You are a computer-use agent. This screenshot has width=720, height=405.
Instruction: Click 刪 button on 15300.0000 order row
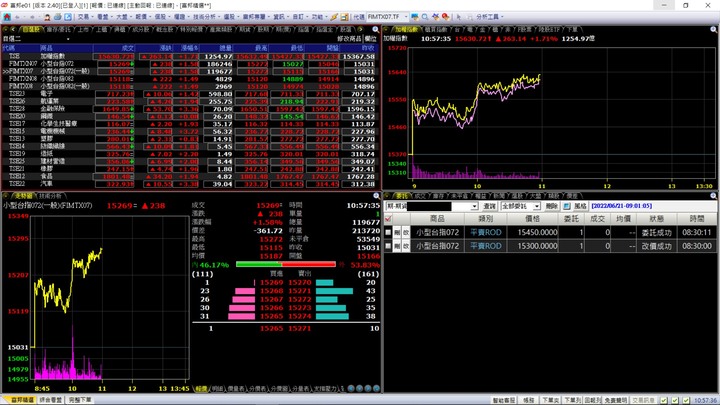tap(397, 246)
